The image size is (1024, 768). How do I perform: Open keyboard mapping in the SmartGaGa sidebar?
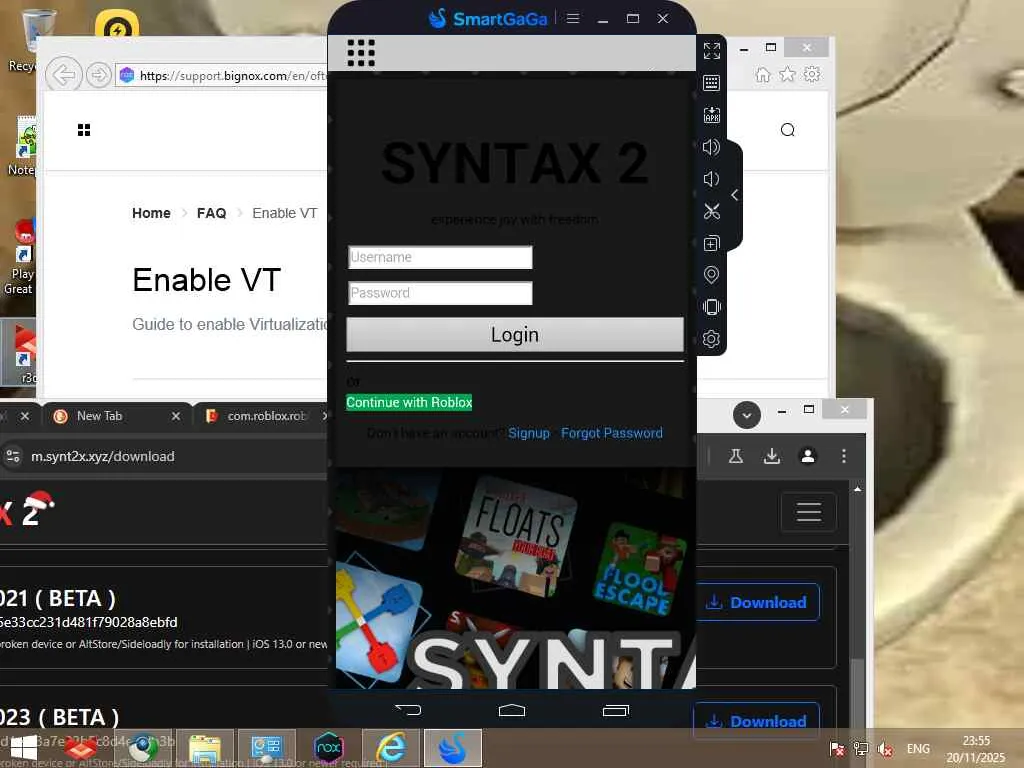[x=711, y=82]
